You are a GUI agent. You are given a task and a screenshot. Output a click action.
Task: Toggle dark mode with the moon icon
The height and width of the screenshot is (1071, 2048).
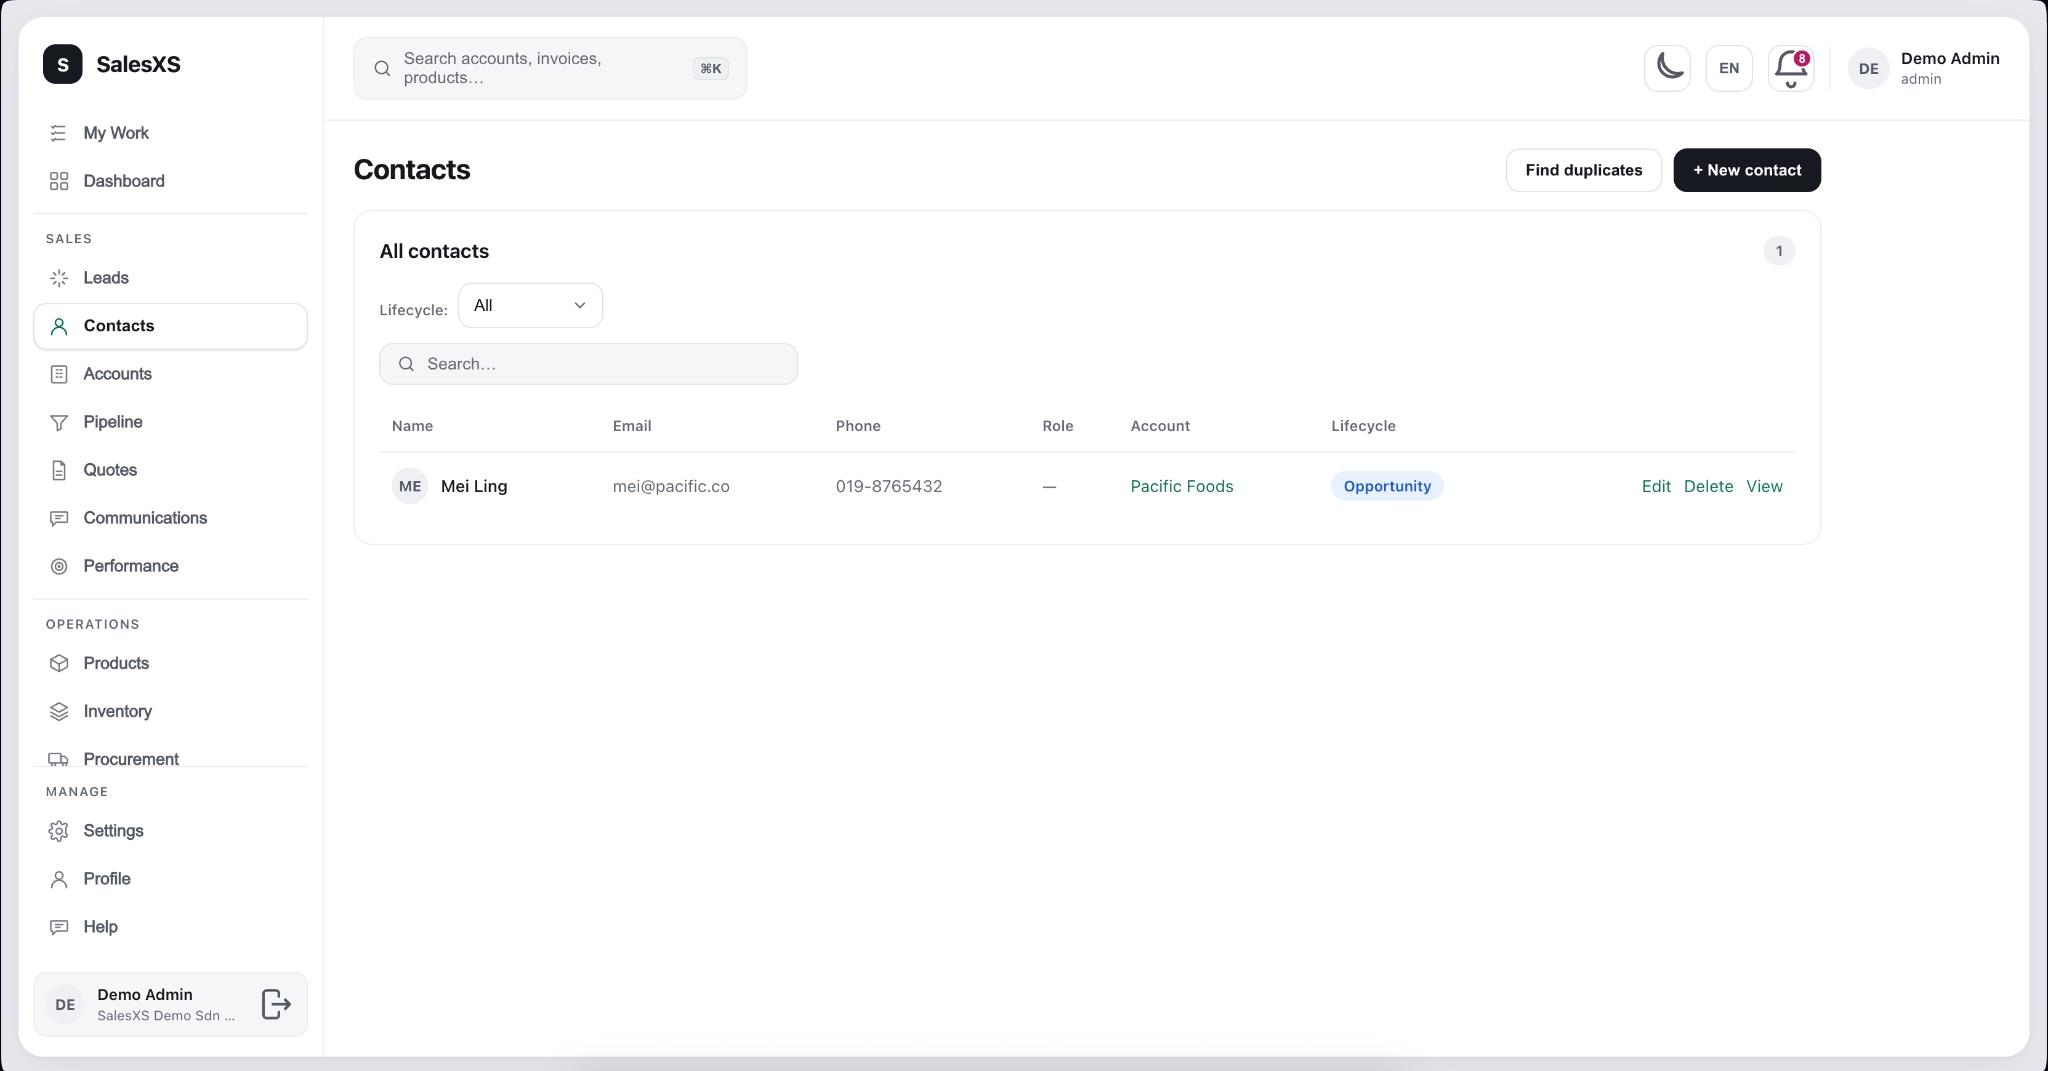coord(1667,68)
